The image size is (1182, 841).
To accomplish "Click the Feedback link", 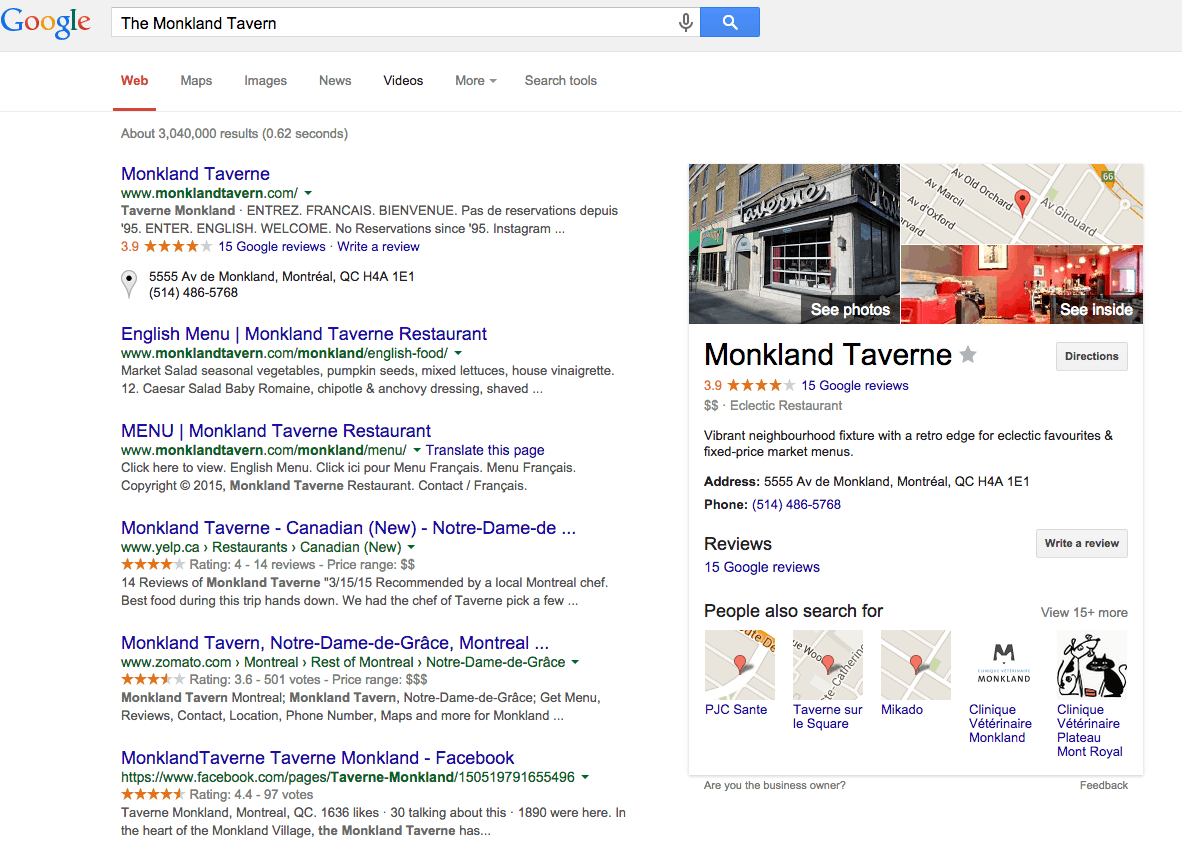I will (1104, 785).
